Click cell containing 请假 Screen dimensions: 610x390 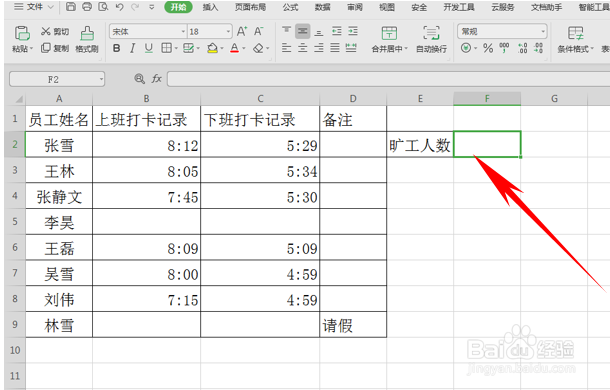353,325
